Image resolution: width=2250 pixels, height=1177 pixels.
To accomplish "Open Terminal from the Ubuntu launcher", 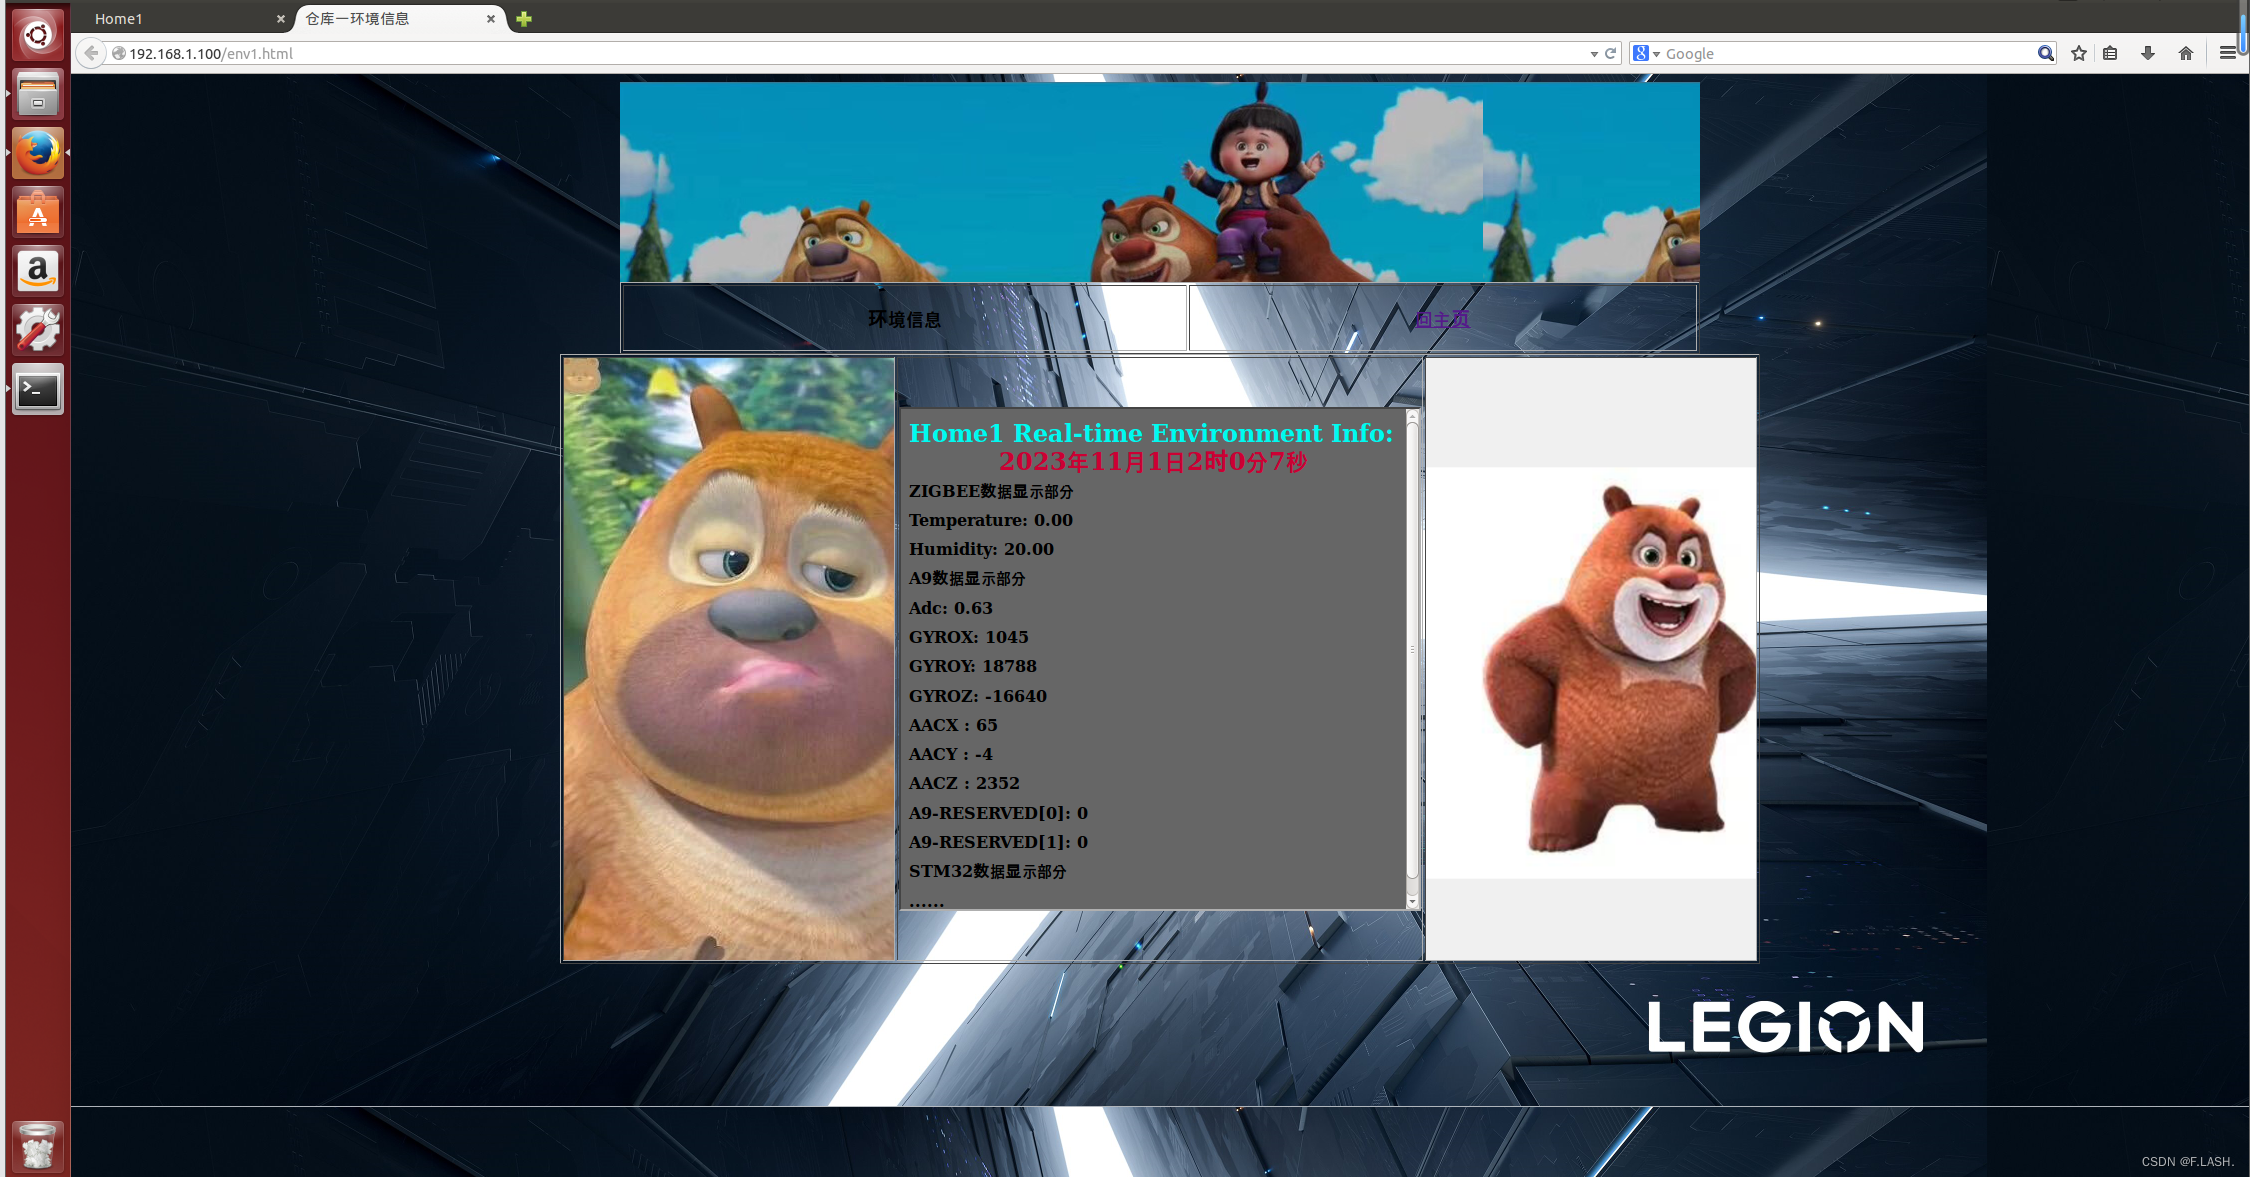I will 38,389.
